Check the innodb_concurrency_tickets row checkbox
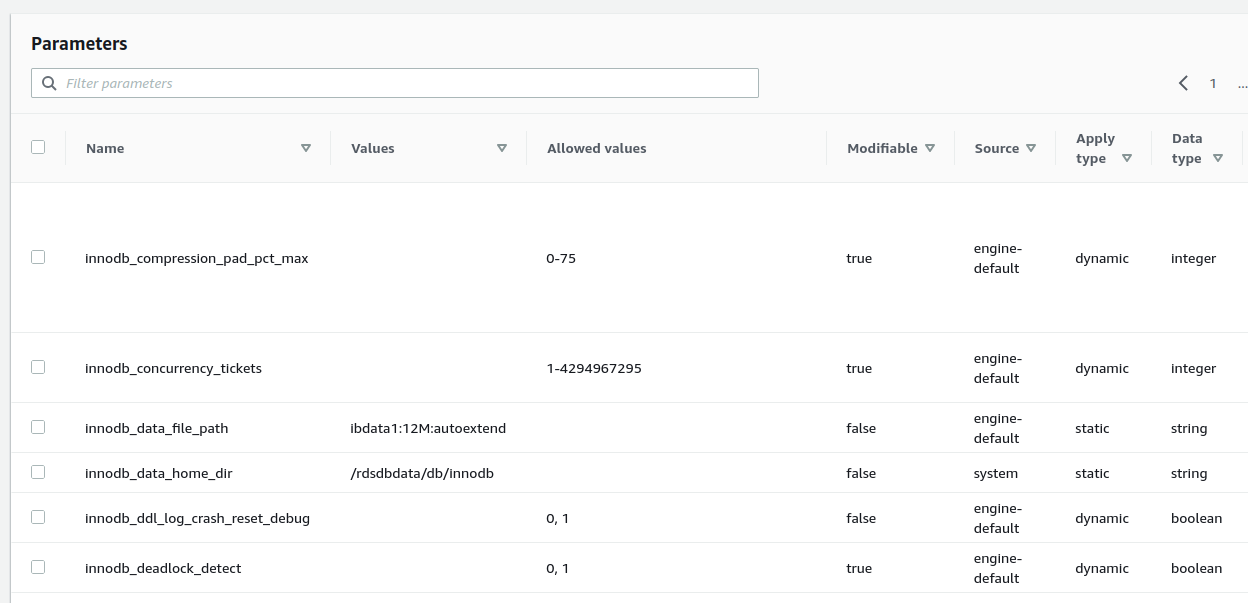This screenshot has width=1248, height=603. (x=38, y=367)
